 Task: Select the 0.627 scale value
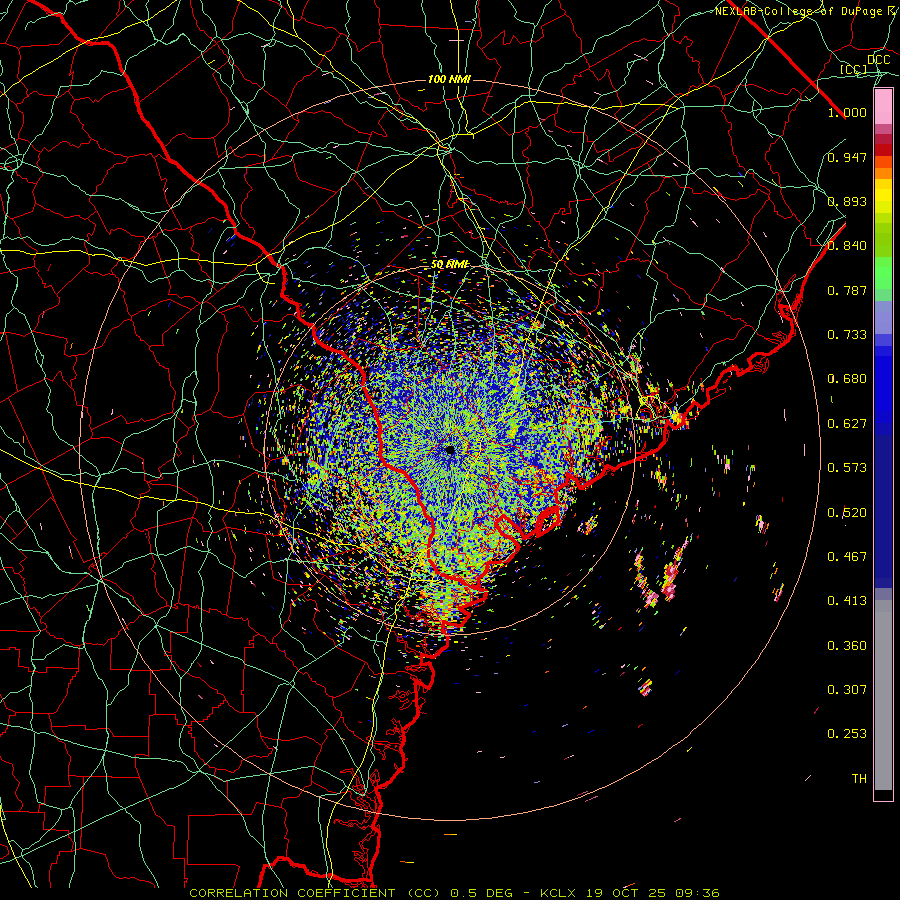coord(847,424)
